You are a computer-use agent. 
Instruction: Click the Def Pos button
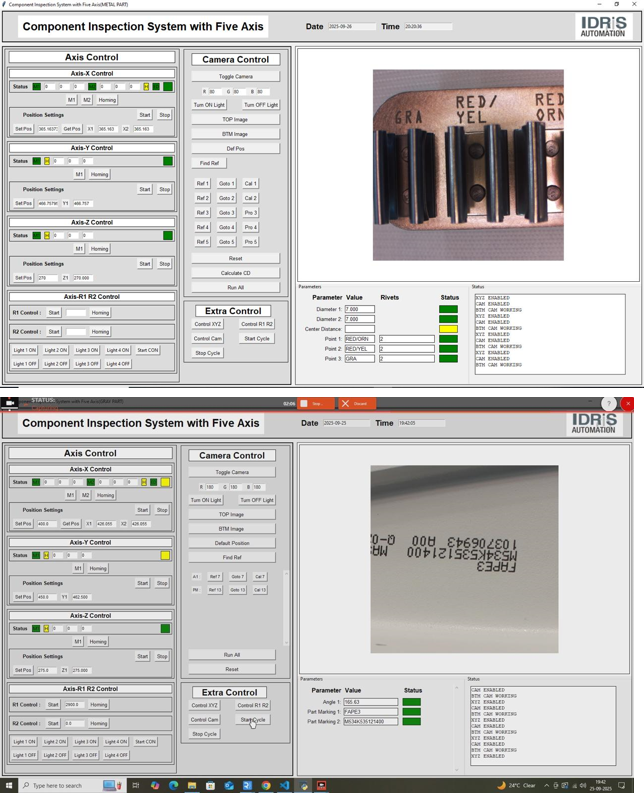(x=235, y=148)
